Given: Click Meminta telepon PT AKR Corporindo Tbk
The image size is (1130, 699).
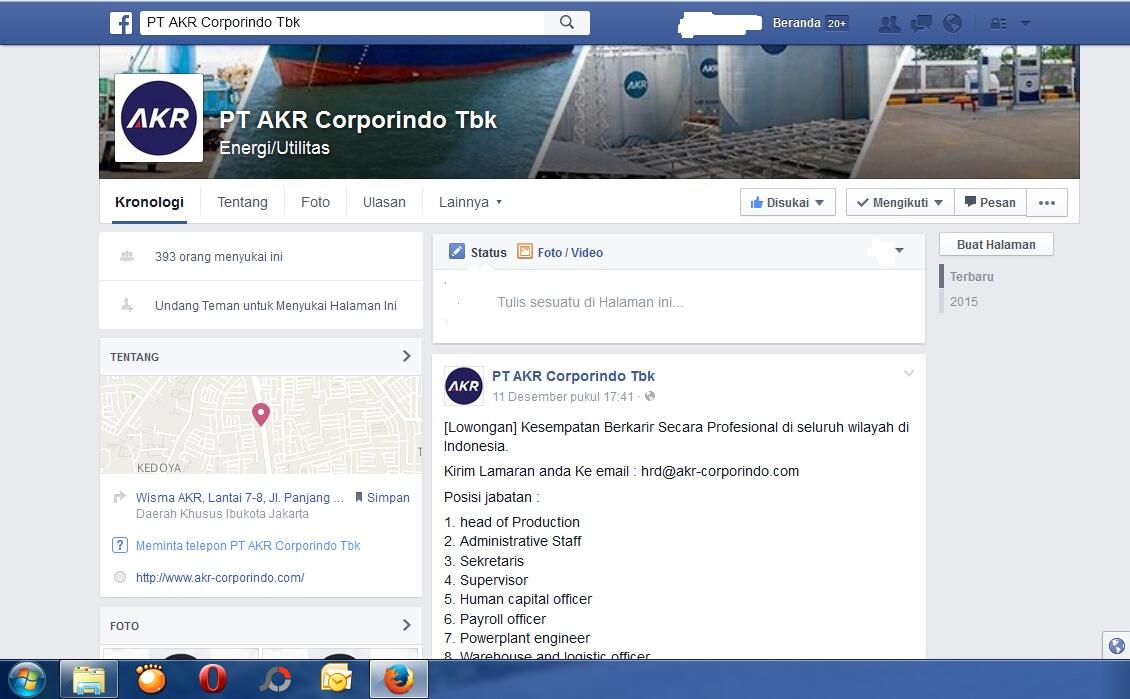Looking at the screenshot, I should pos(248,546).
